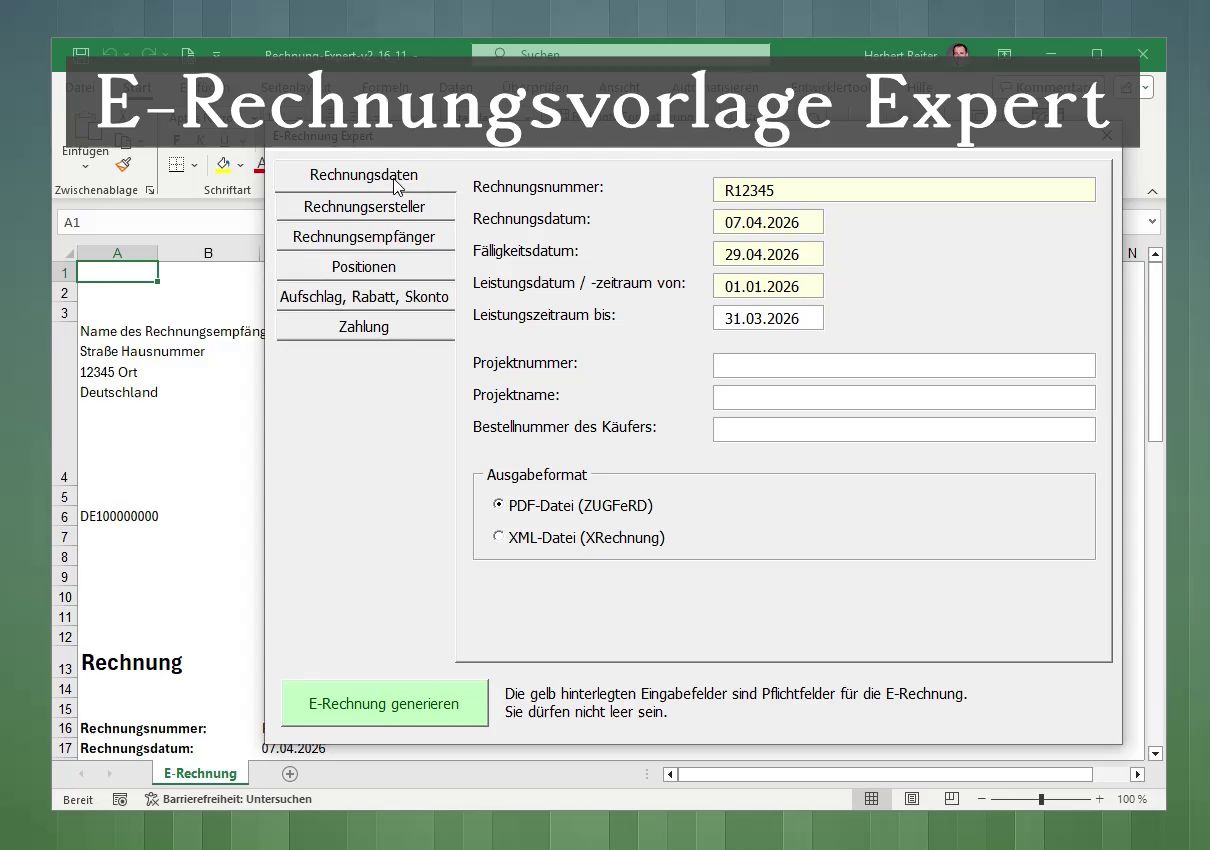
Task: Open the share dropdown arrow at top right
Action: click(1146, 88)
